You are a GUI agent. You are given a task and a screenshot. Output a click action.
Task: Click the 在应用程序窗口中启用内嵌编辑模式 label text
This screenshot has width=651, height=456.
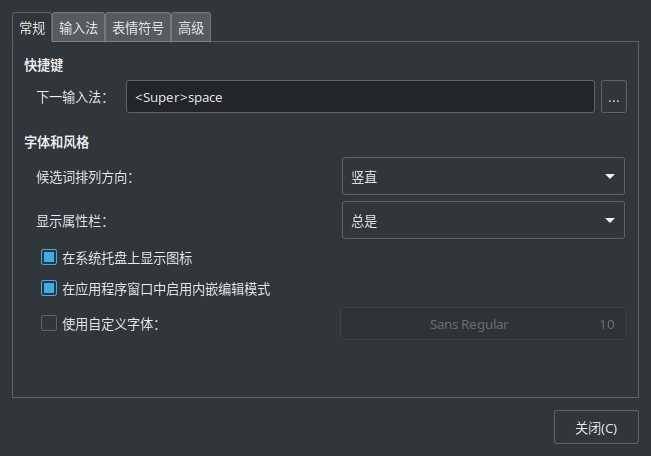166,289
